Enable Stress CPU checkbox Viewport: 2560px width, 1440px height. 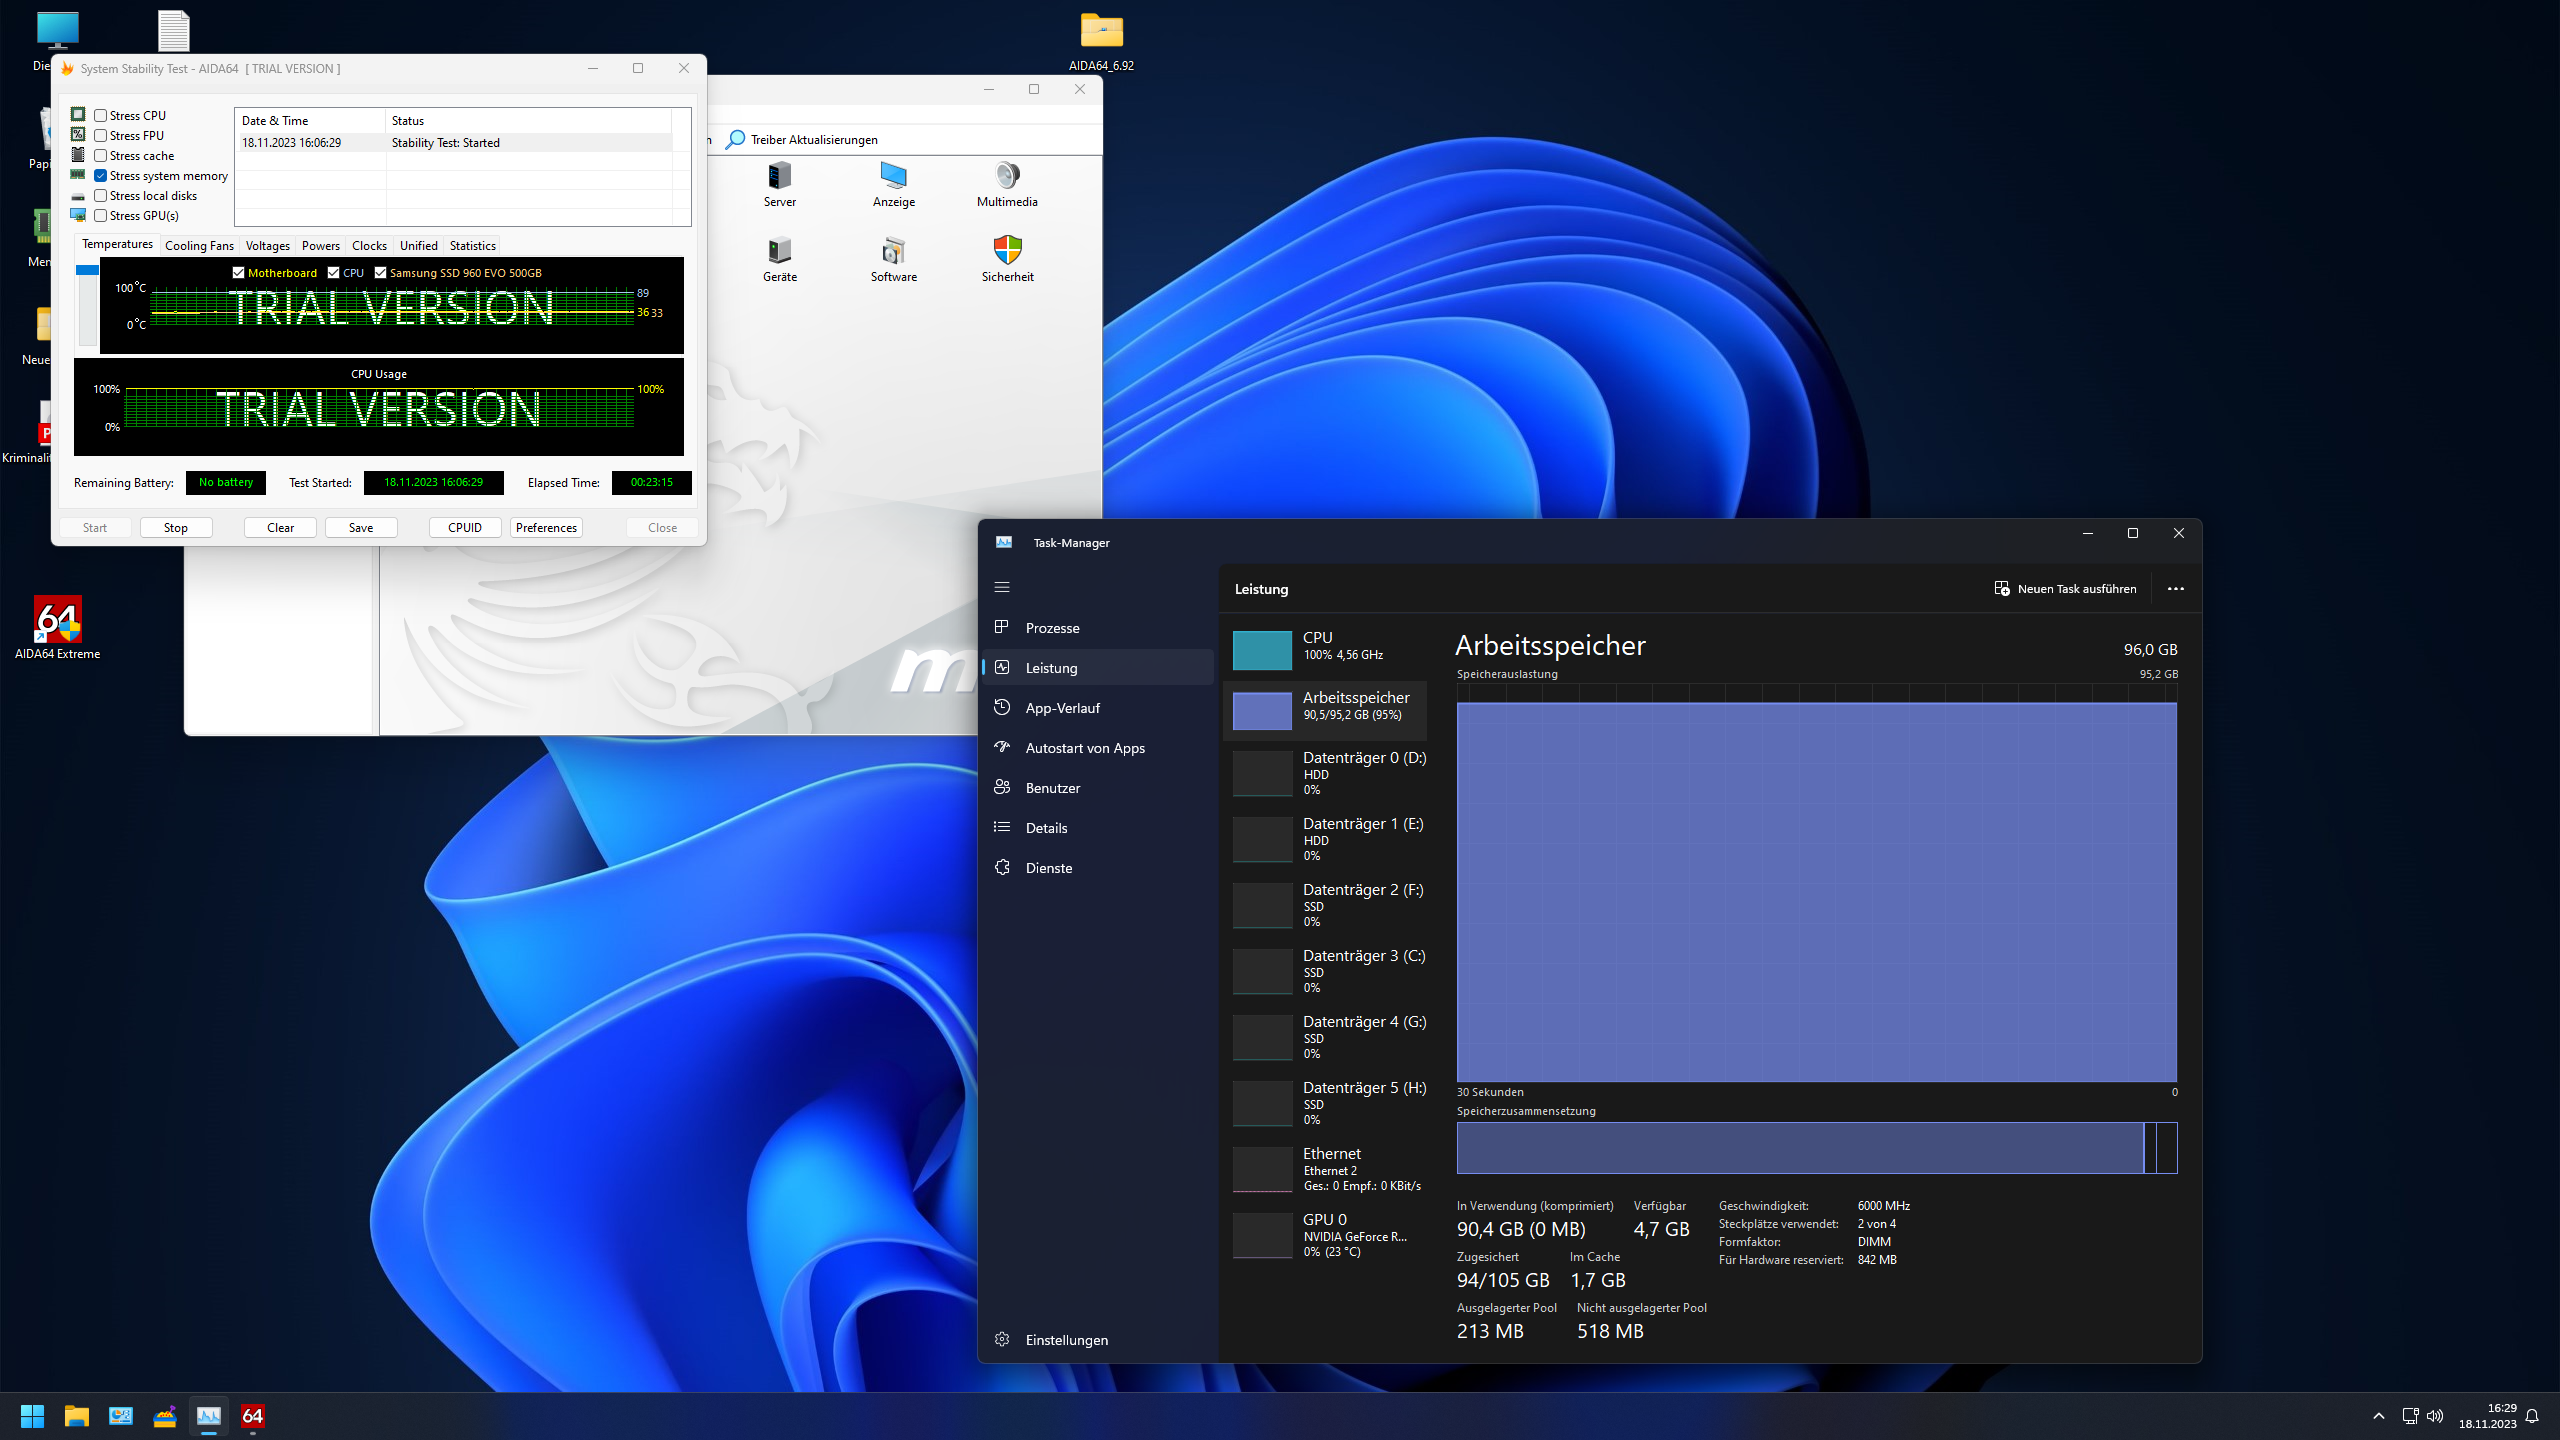(x=100, y=116)
